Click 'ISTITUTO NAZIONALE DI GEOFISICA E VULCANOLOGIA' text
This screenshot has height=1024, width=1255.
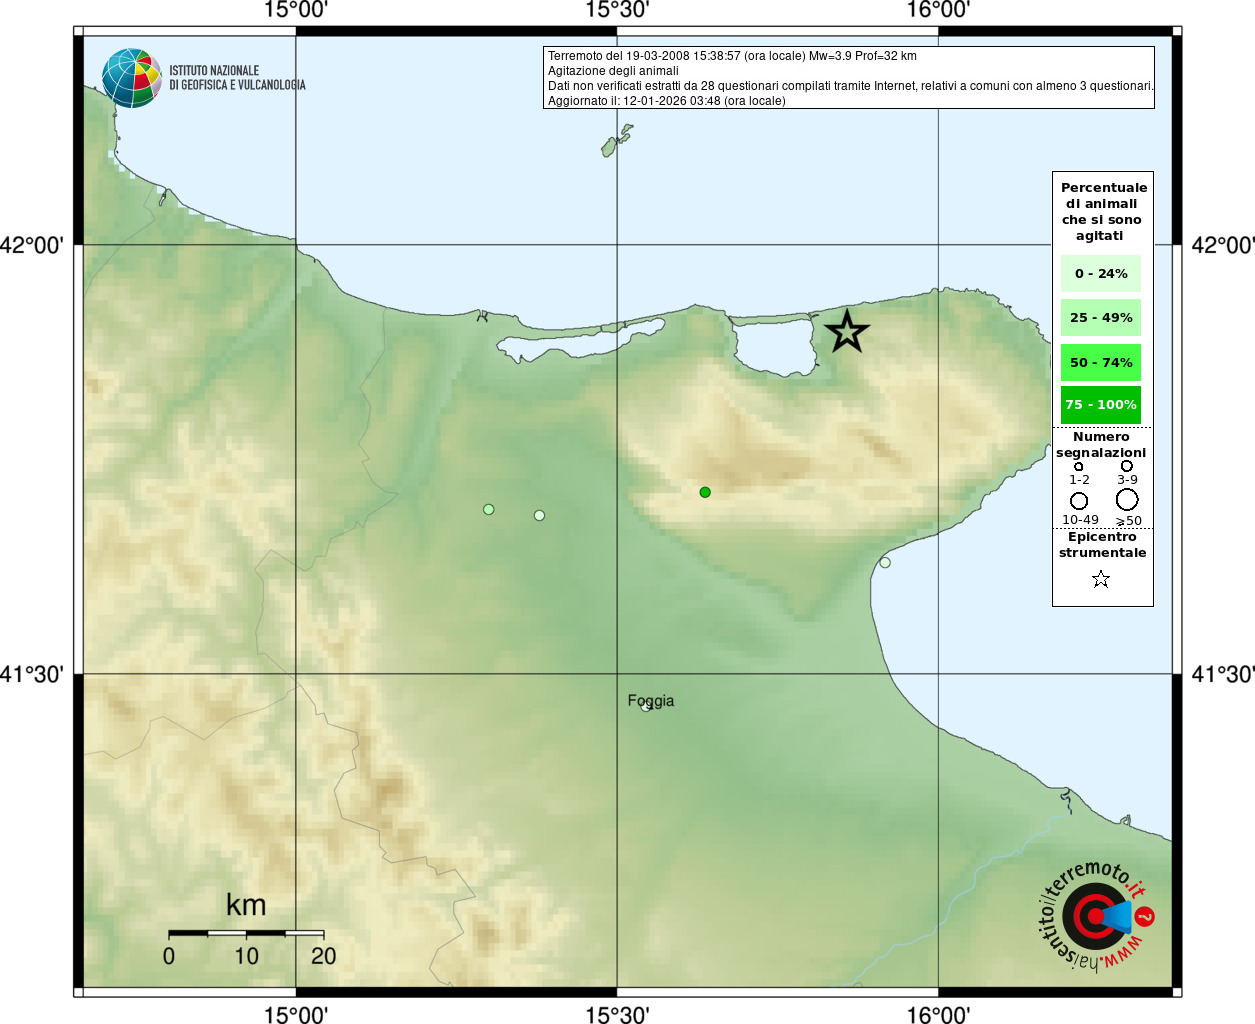[x=237, y=78]
